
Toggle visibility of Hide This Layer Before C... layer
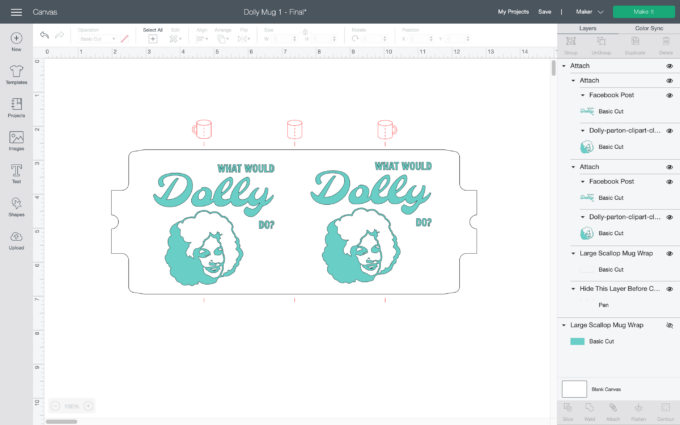pos(670,289)
